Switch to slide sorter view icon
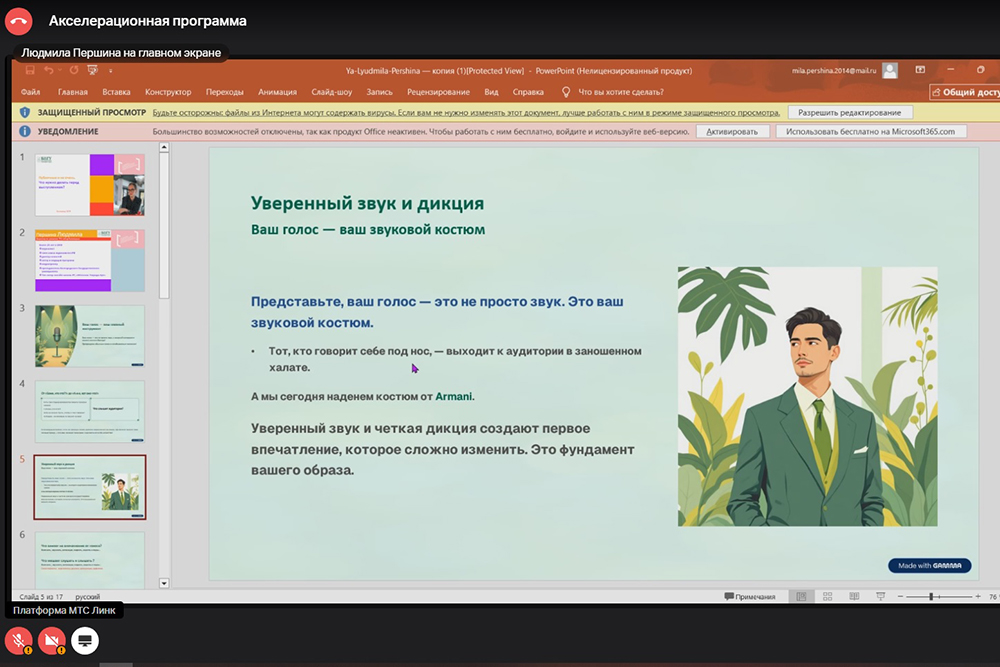1000x667 pixels. 825,597
